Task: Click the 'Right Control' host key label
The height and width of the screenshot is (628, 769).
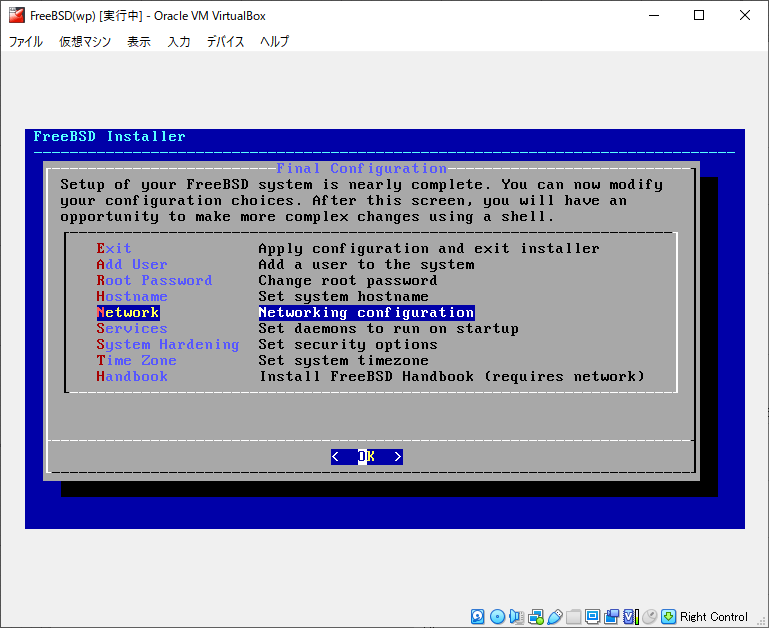Action: point(714,617)
